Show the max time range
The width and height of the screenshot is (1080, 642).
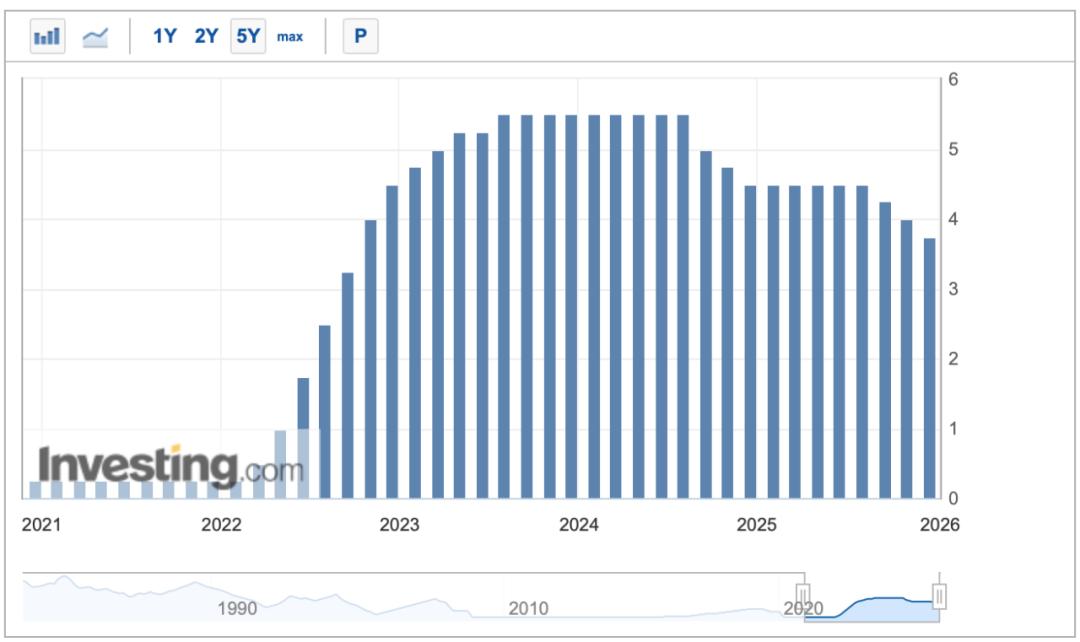click(290, 37)
